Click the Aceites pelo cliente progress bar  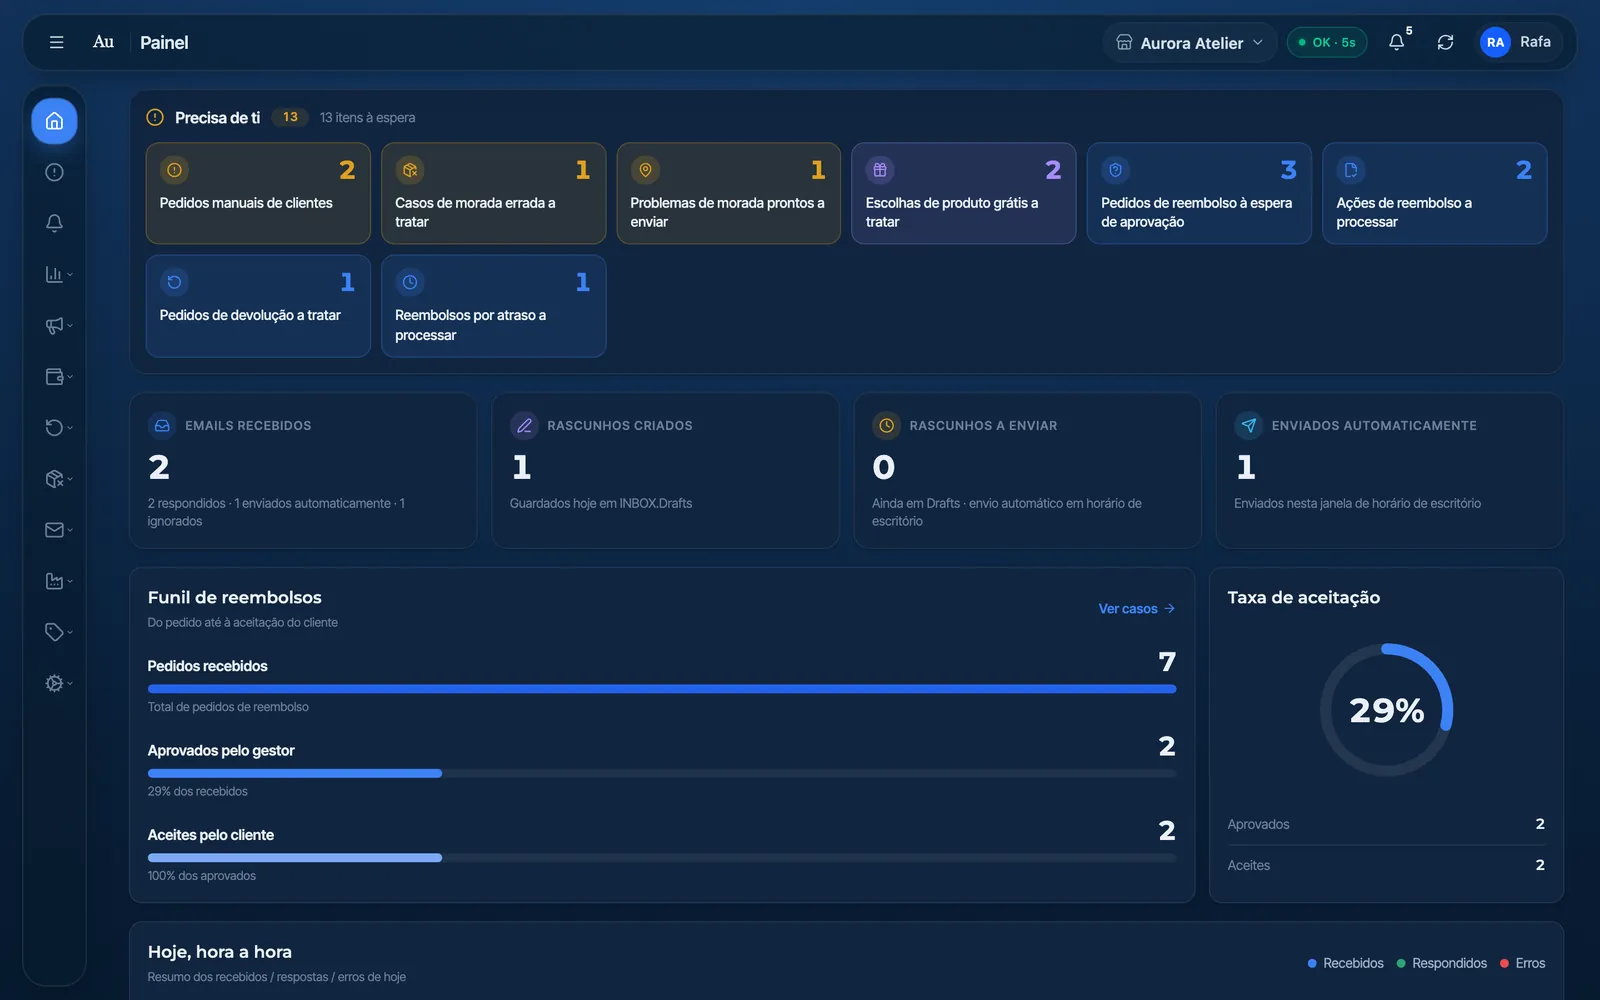662,858
